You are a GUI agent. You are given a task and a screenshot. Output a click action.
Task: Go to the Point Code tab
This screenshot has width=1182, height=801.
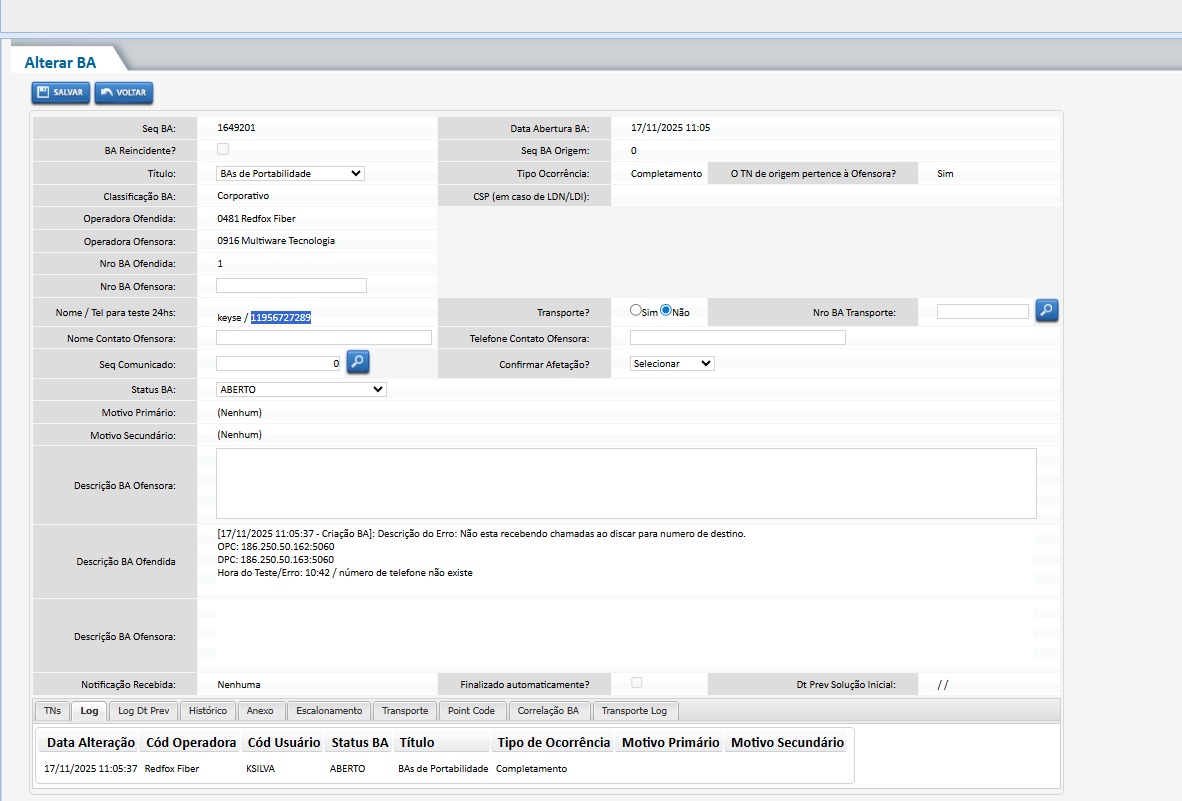471,711
